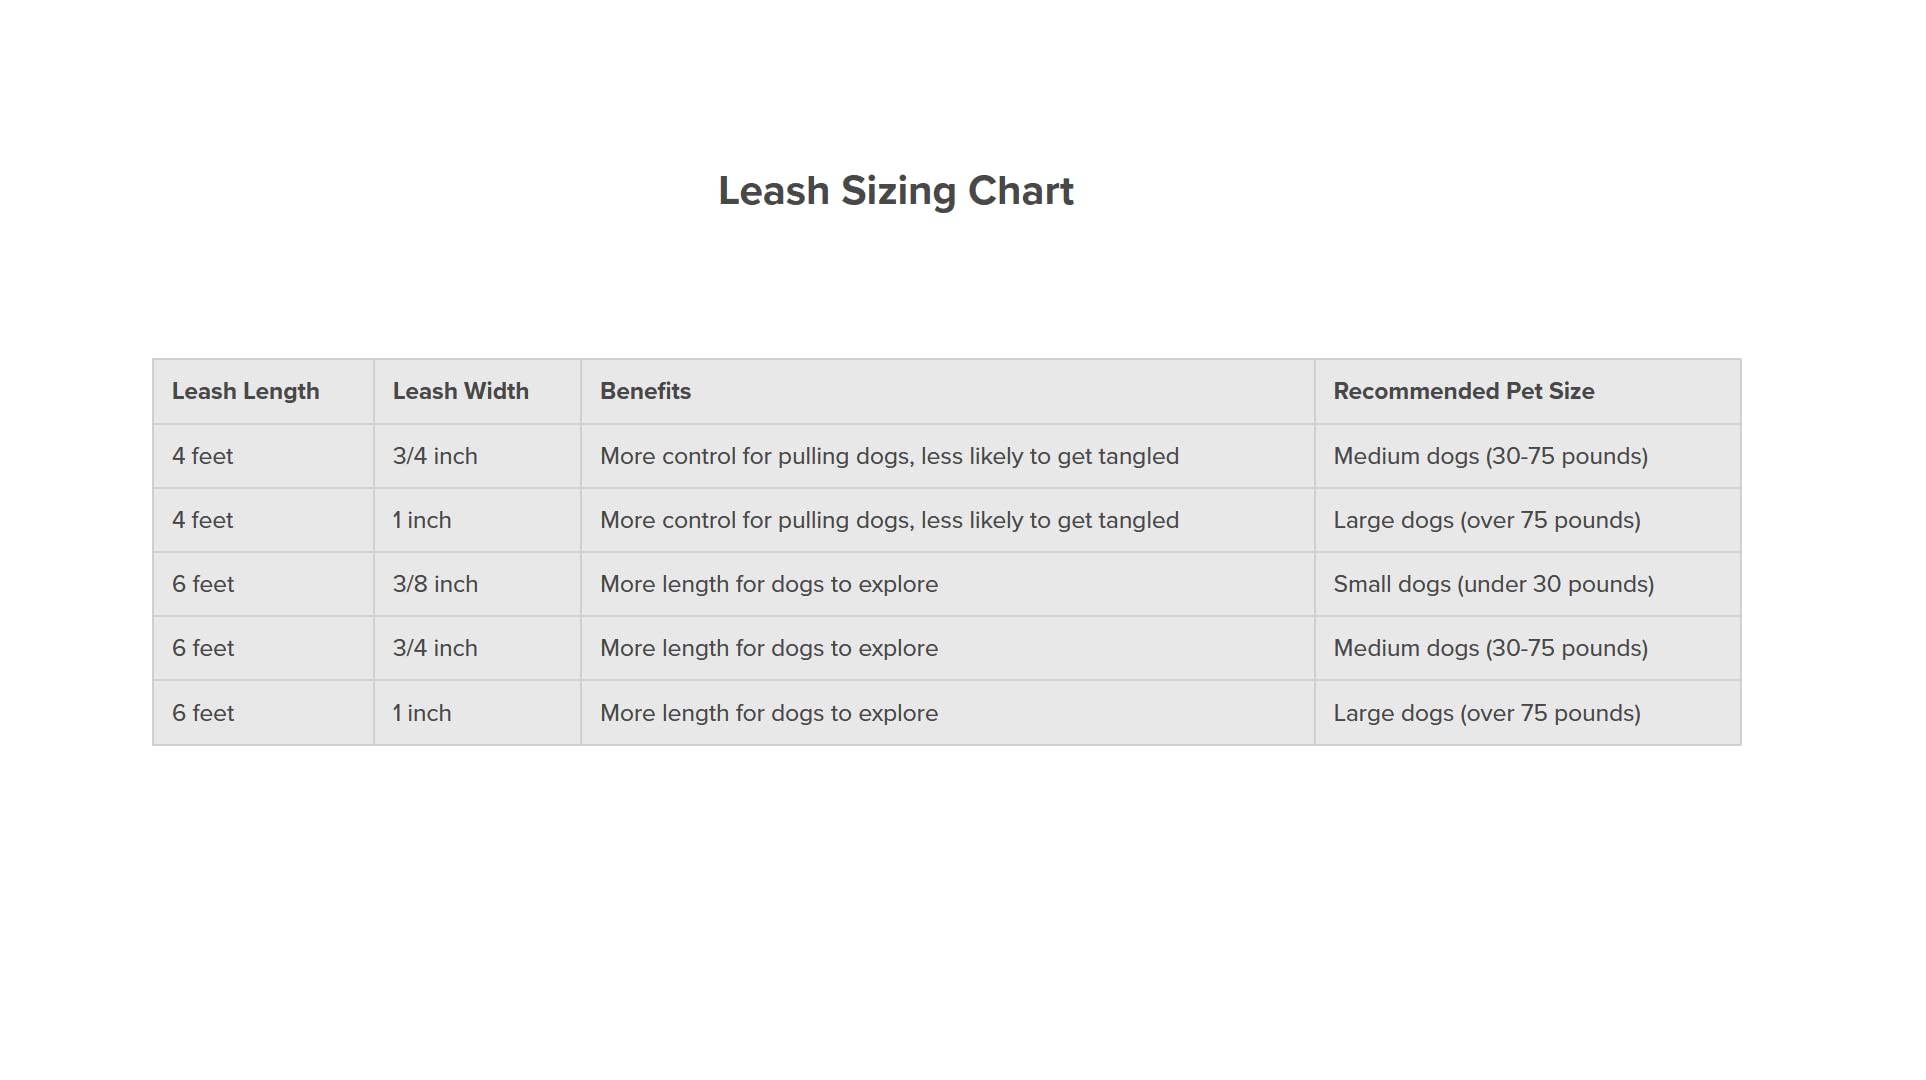Click the 6 feet cell beside 3/8 inch

(x=203, y=584)
